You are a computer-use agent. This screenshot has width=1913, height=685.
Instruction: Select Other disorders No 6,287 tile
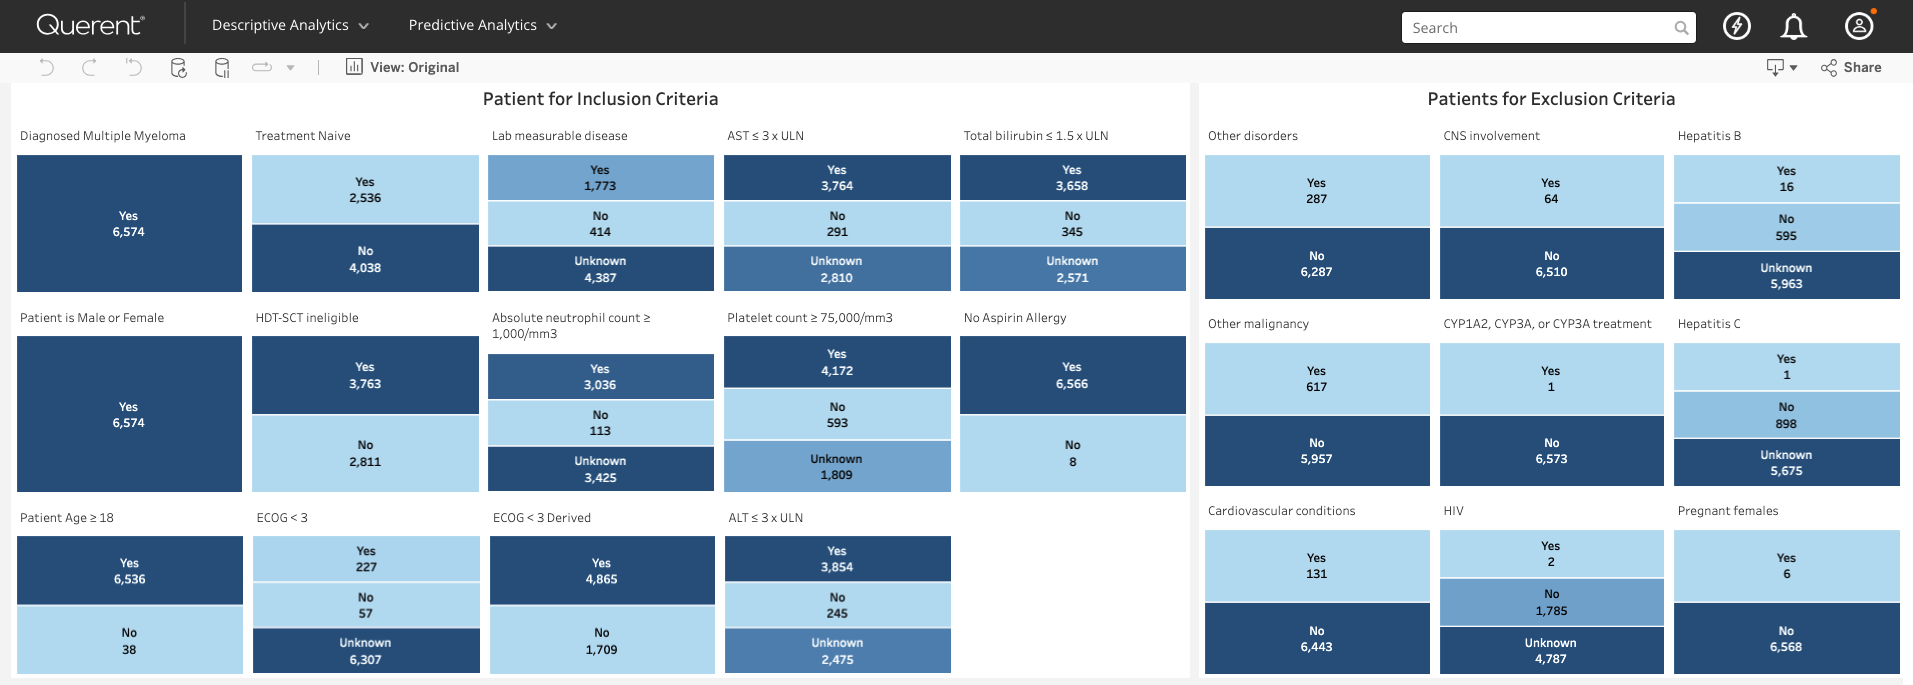pos(1317,263)
